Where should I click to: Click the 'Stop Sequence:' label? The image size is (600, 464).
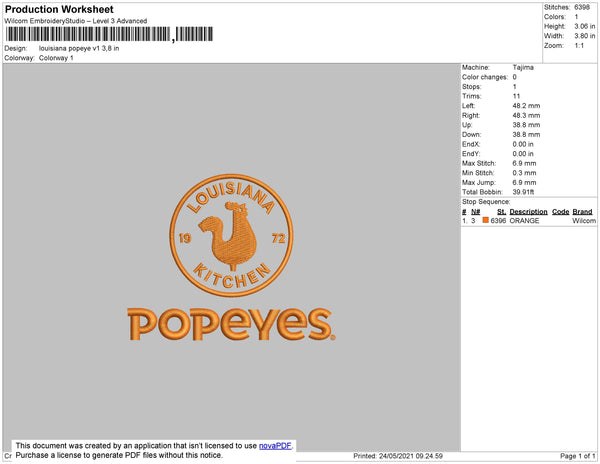click(x=486, y=202)
